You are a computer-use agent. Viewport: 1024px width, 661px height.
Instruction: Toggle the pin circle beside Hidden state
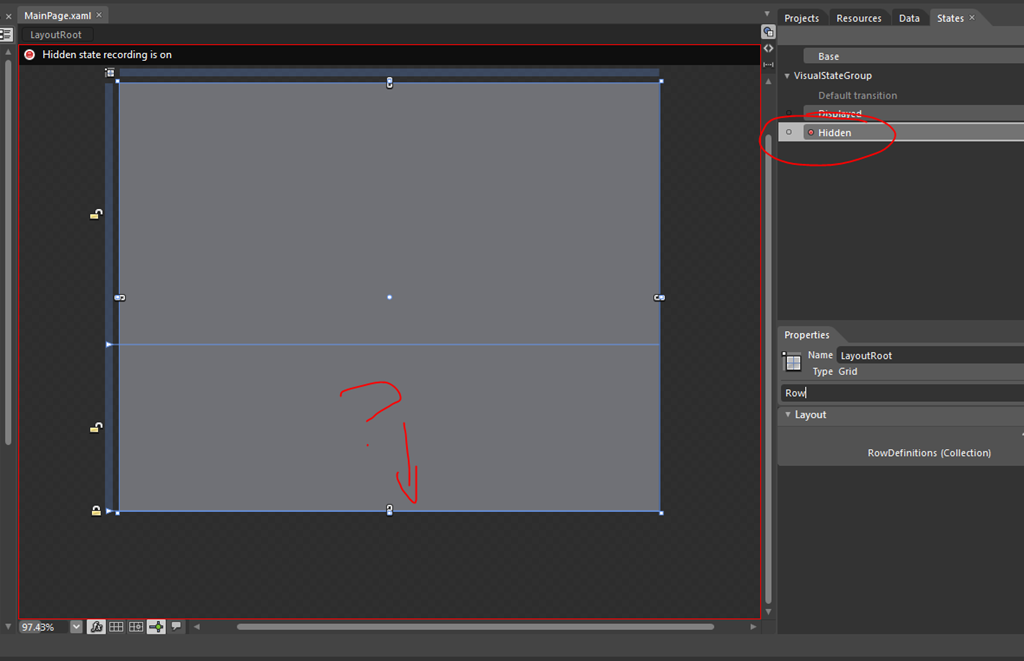point(789,133)
